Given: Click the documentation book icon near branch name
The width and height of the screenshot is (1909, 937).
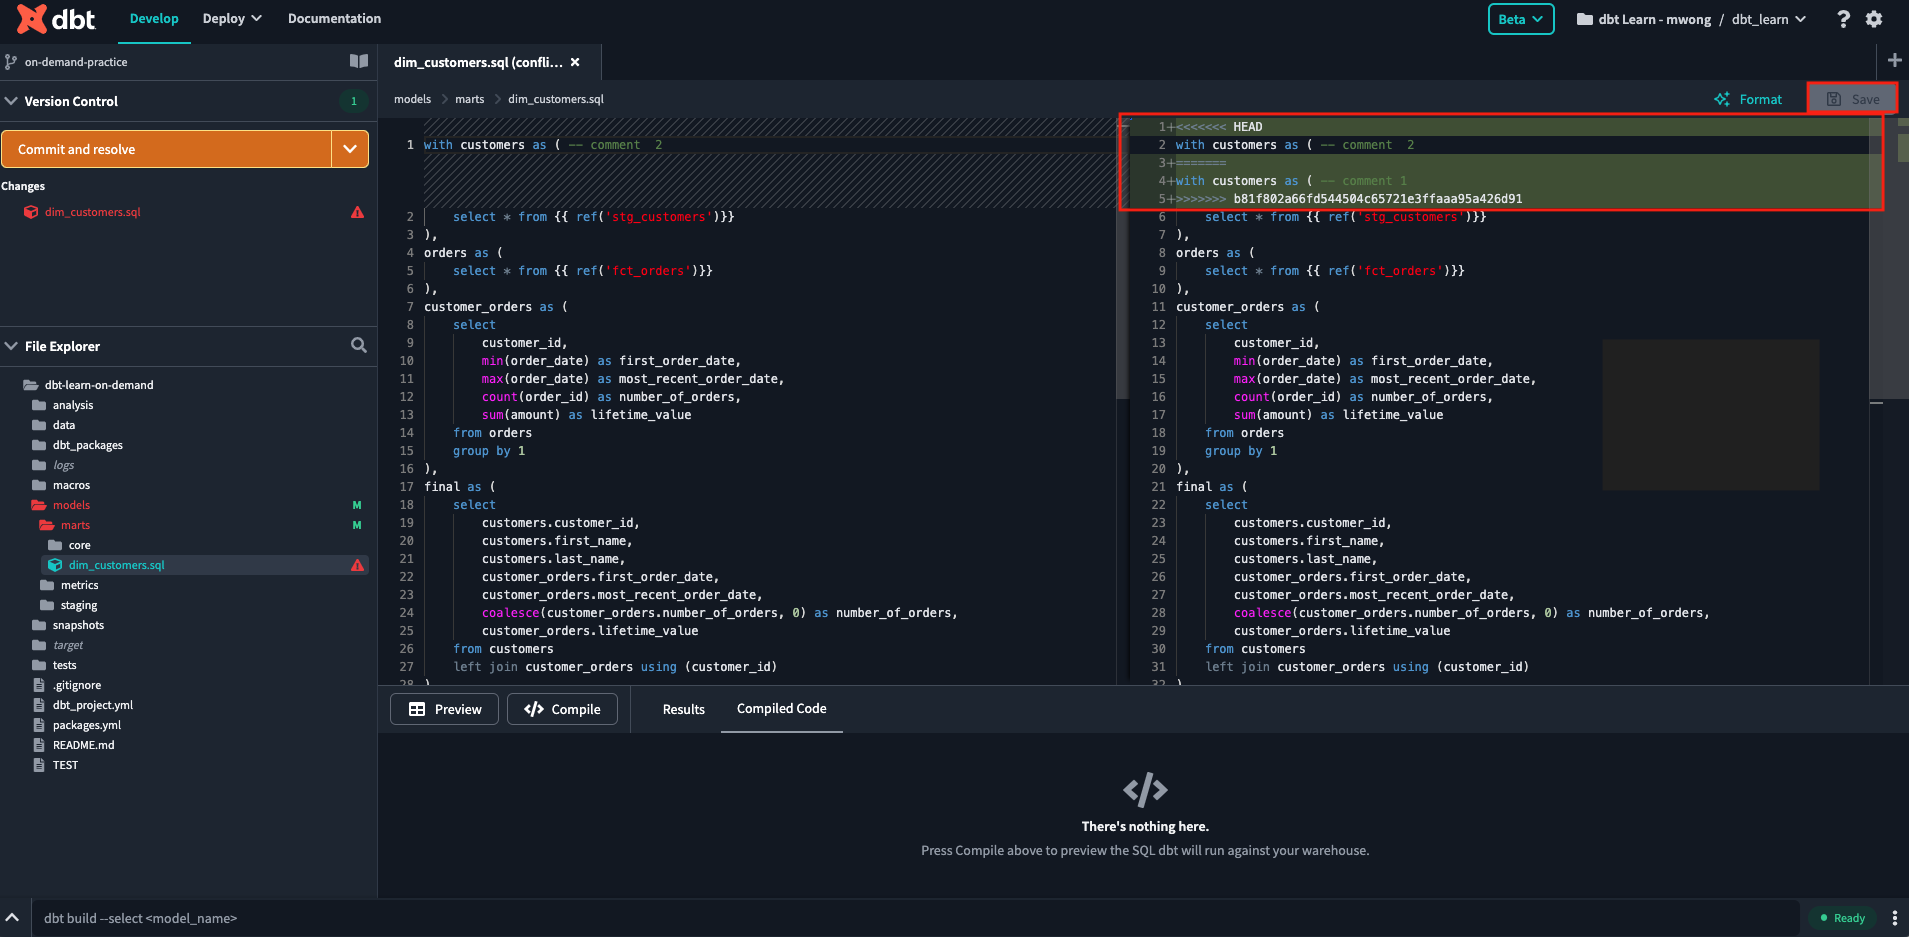Looking at the screenshot, I should 359,61.
